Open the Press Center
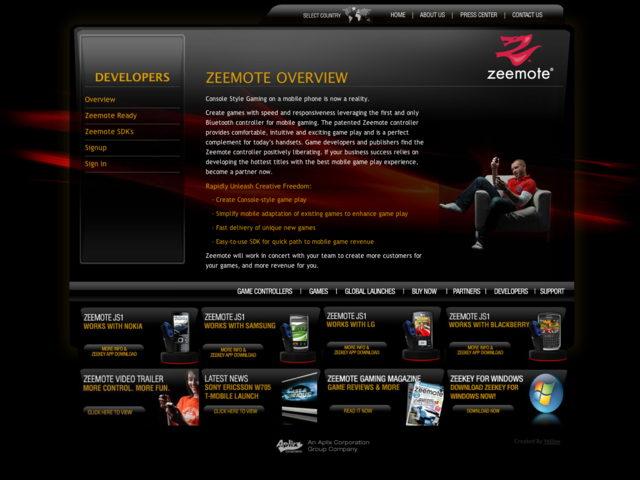Screen dimensions: 640x480 pyautogui.click(x=478, y=15)
